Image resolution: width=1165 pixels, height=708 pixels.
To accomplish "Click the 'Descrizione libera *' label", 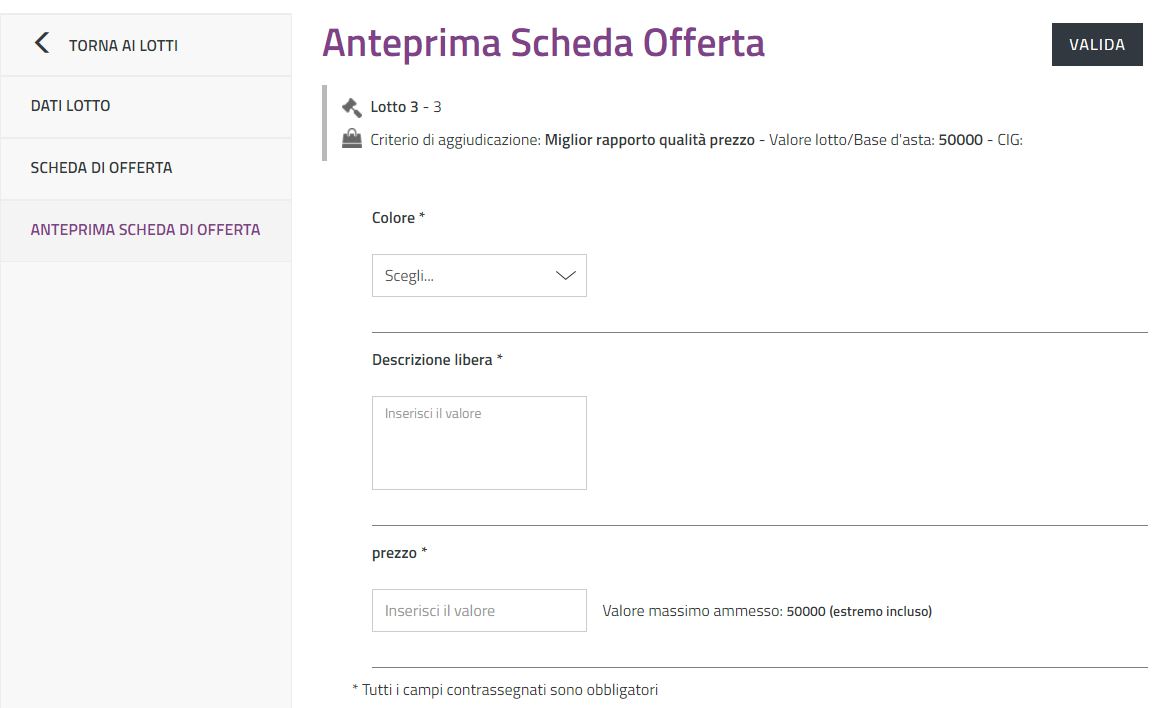I will 437,360.
